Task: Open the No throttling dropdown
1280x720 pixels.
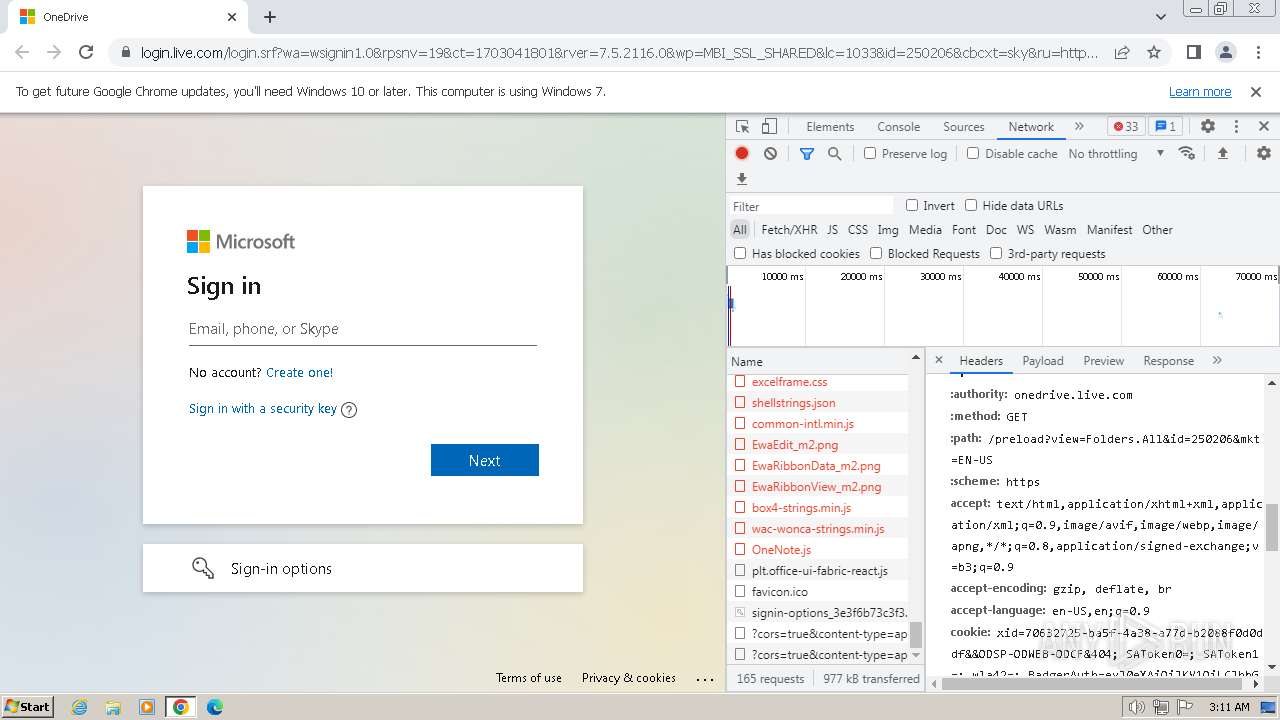Action: (x=1116, y=154)
